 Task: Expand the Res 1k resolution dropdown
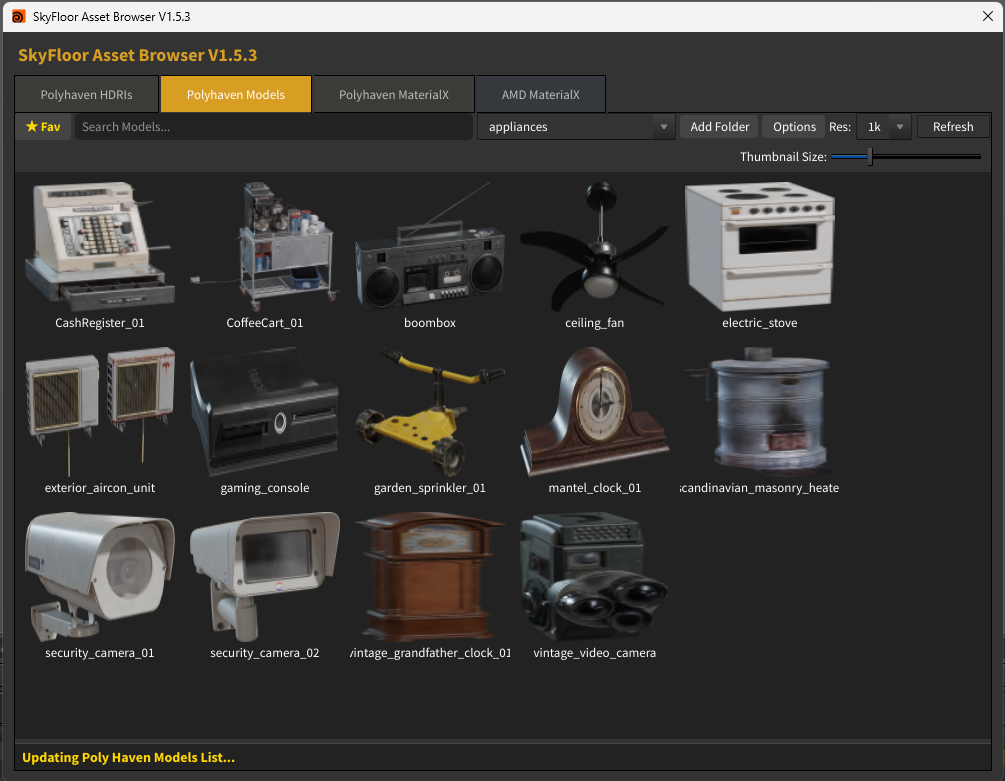[884, 127]
